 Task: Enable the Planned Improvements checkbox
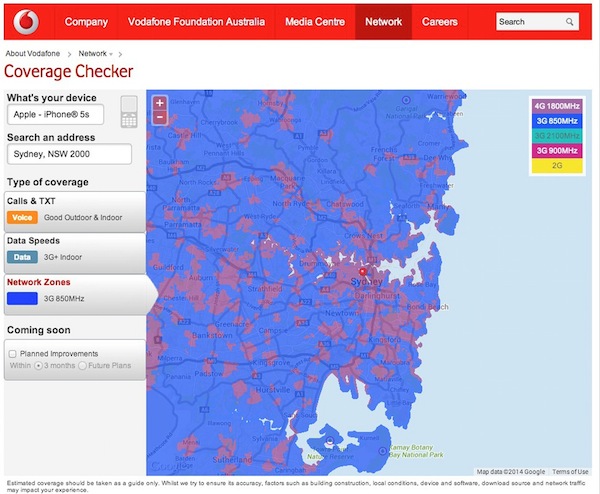click(13, 354)
